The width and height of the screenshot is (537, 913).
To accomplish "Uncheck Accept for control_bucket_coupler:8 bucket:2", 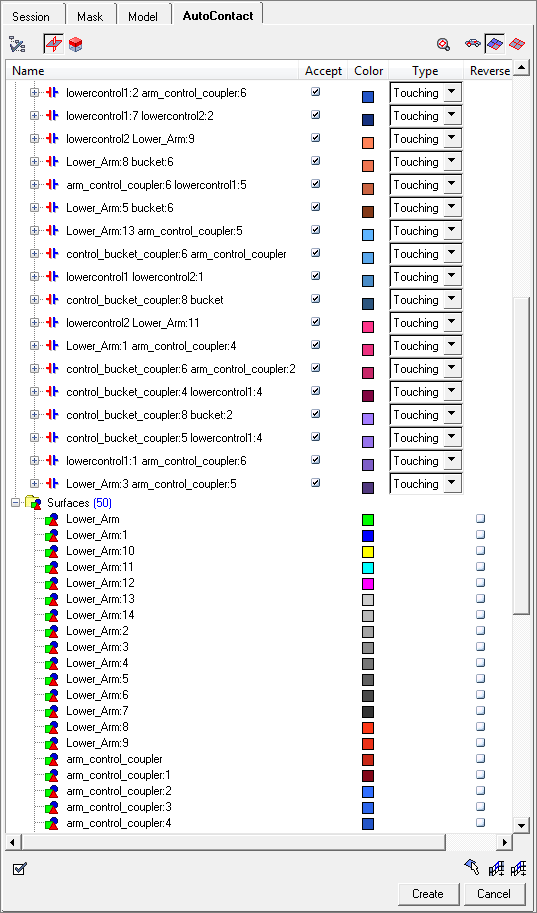I will pos(316,414).
